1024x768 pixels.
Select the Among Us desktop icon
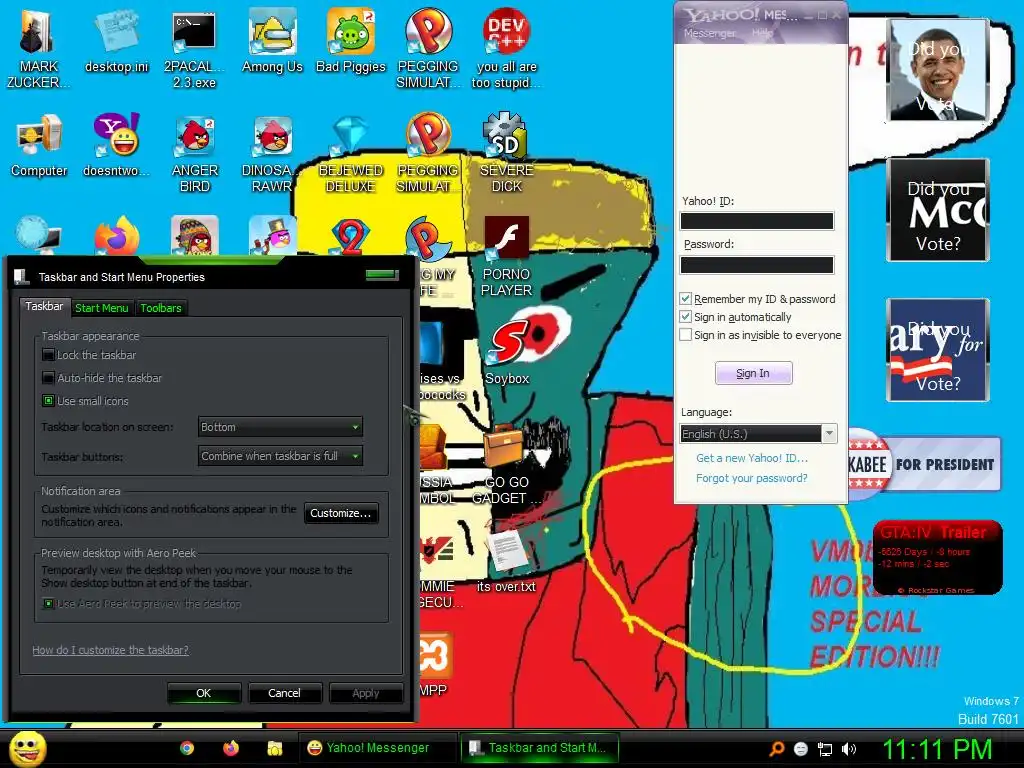pyautogui.click(x=272, y=42)
